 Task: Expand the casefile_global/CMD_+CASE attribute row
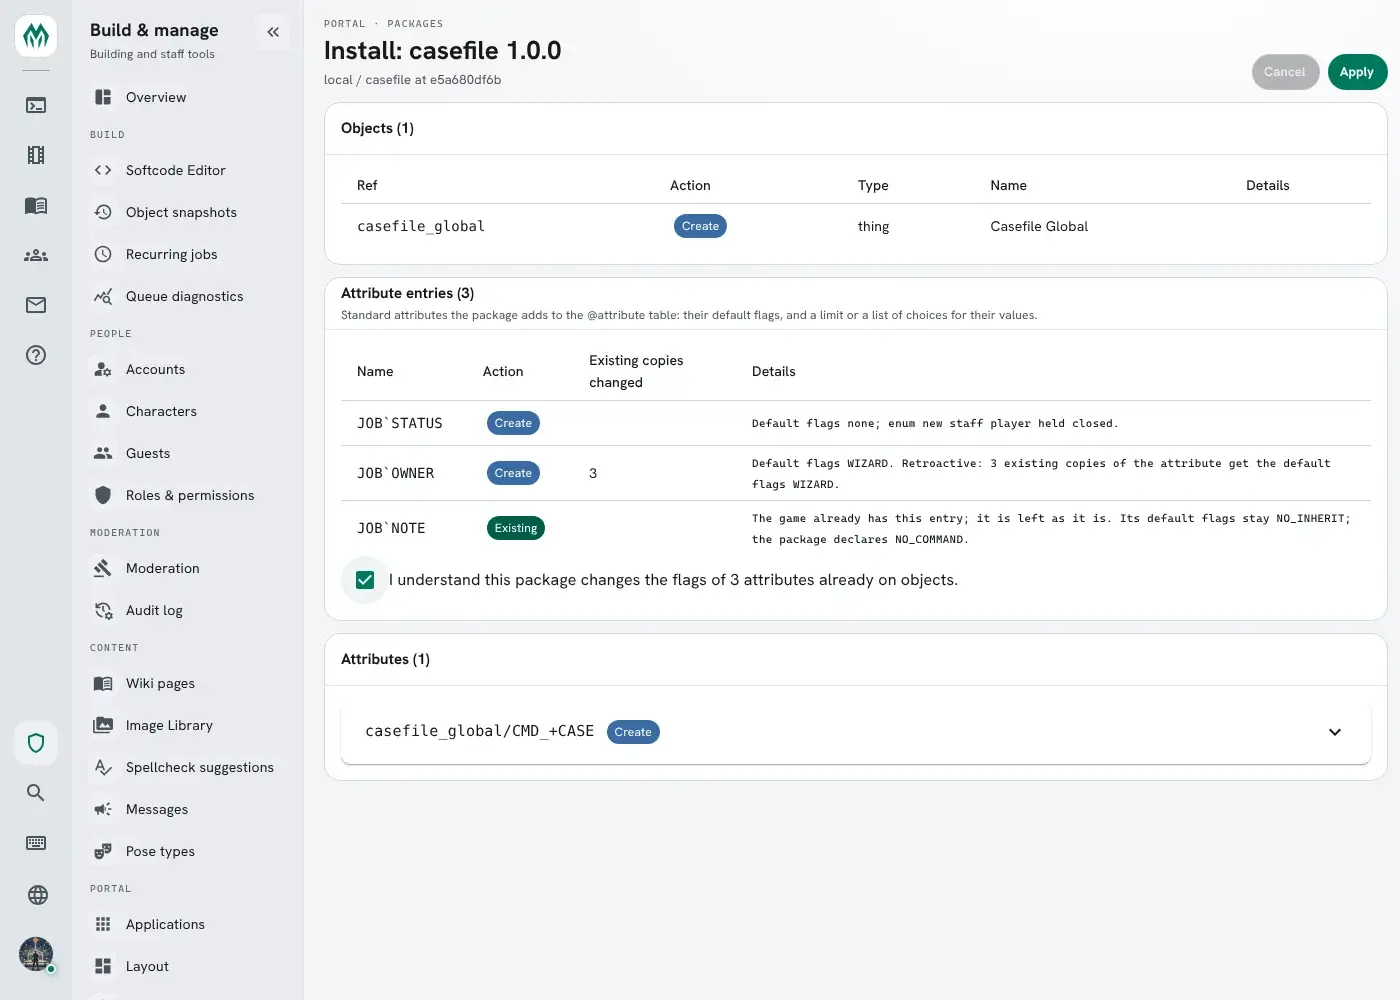[x=855, y=732]
